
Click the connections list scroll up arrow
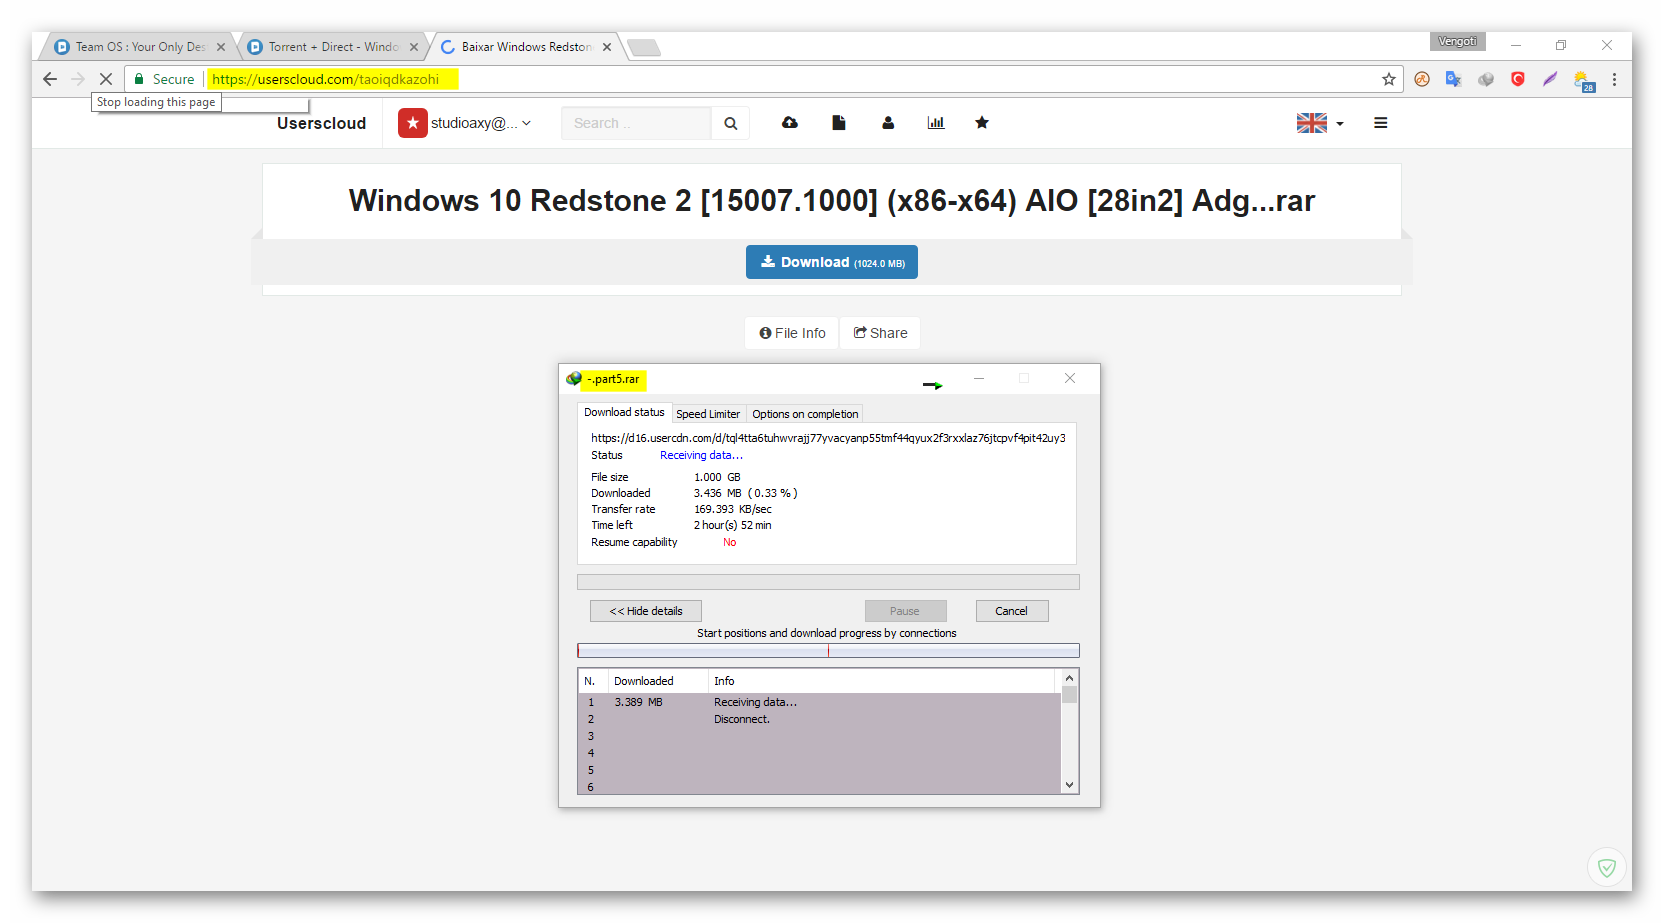[x=1070, y=678]
